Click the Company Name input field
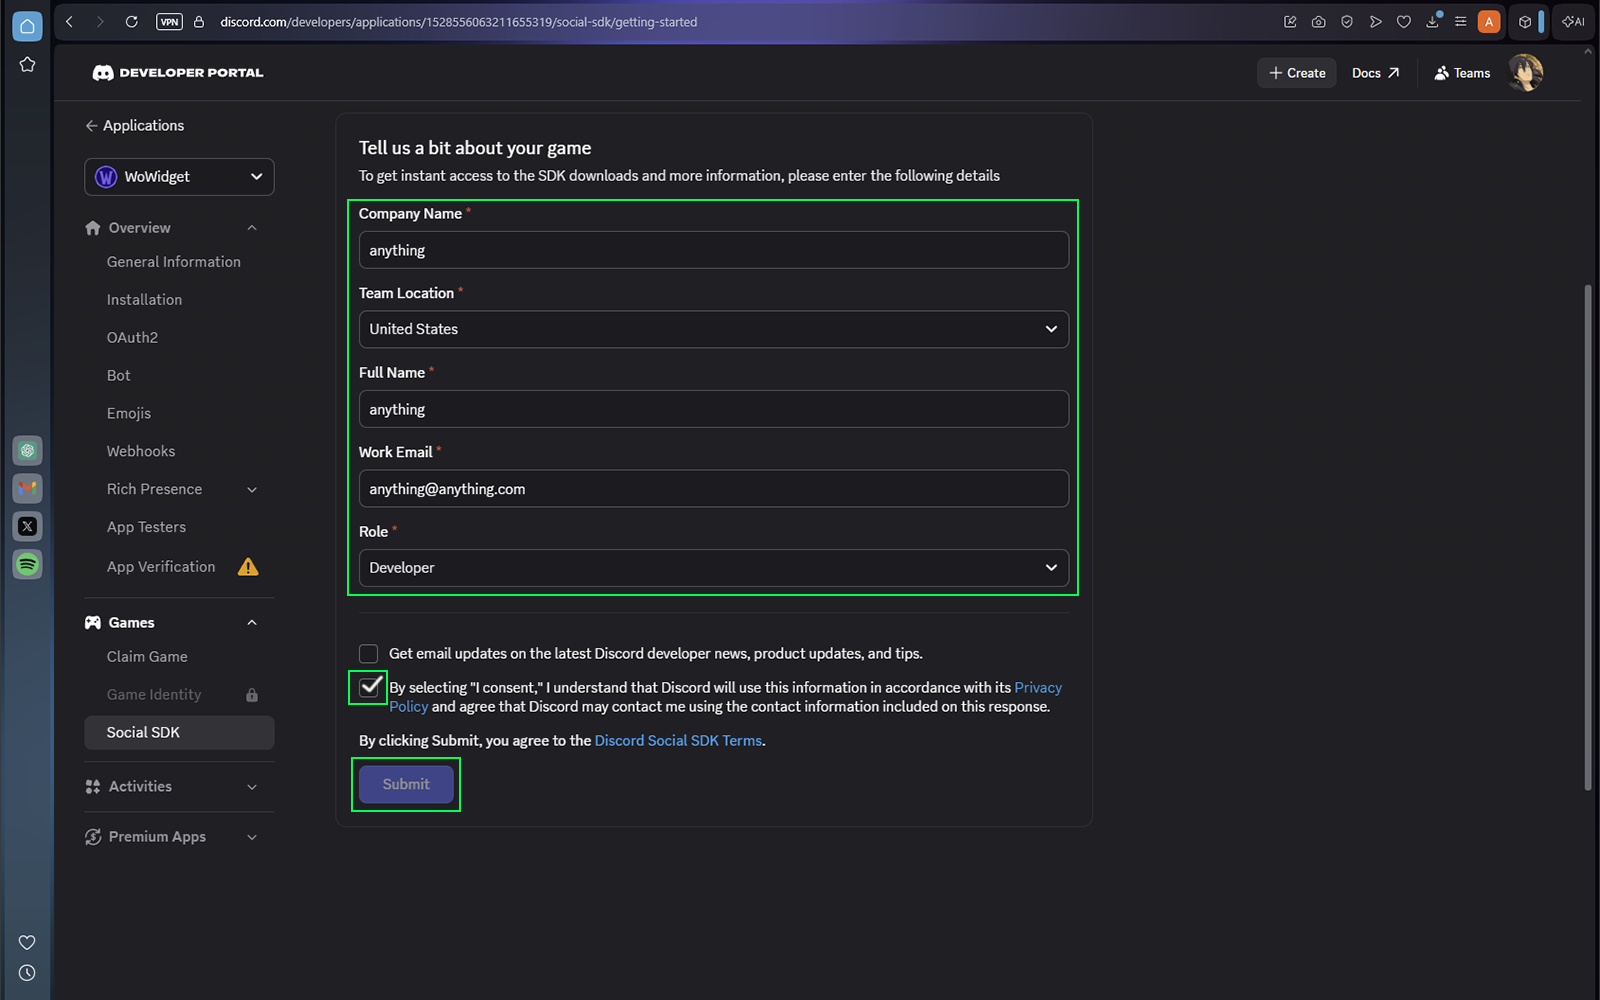 coord(714,250)
